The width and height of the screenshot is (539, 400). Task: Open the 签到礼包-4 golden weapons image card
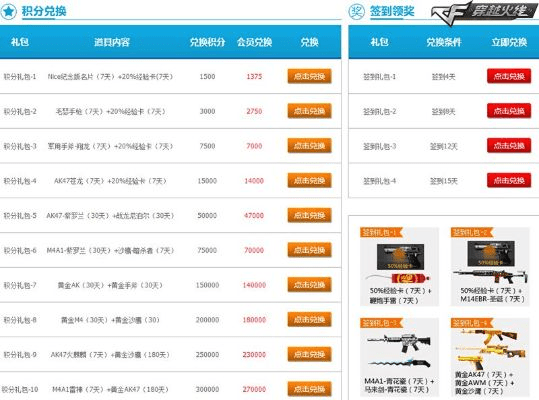tap(490, 357)
